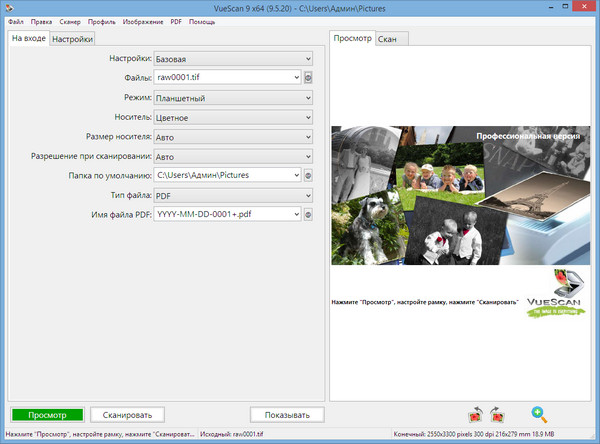Screen dimensions: 600x444
Task: Open the Сканер menu
Action: point(70,21)
